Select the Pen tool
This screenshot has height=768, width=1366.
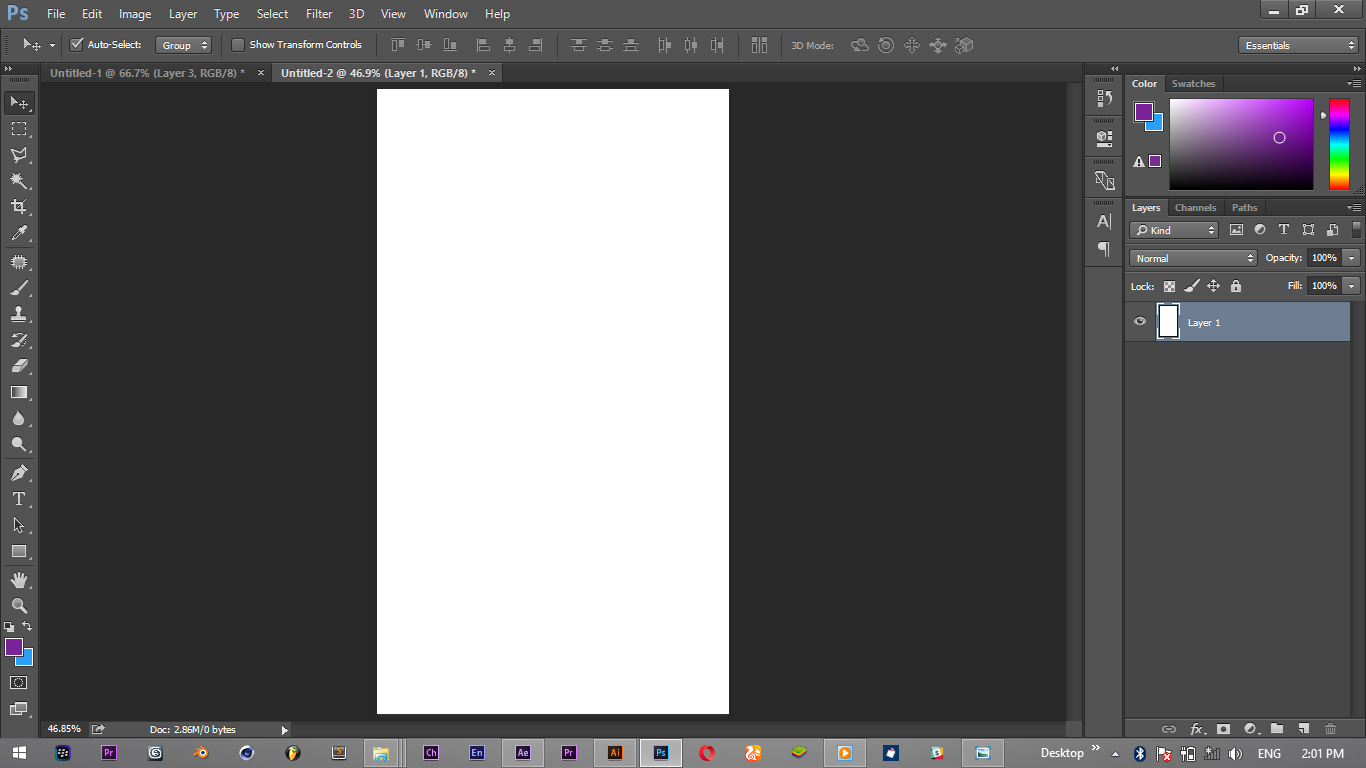[19, 473]
